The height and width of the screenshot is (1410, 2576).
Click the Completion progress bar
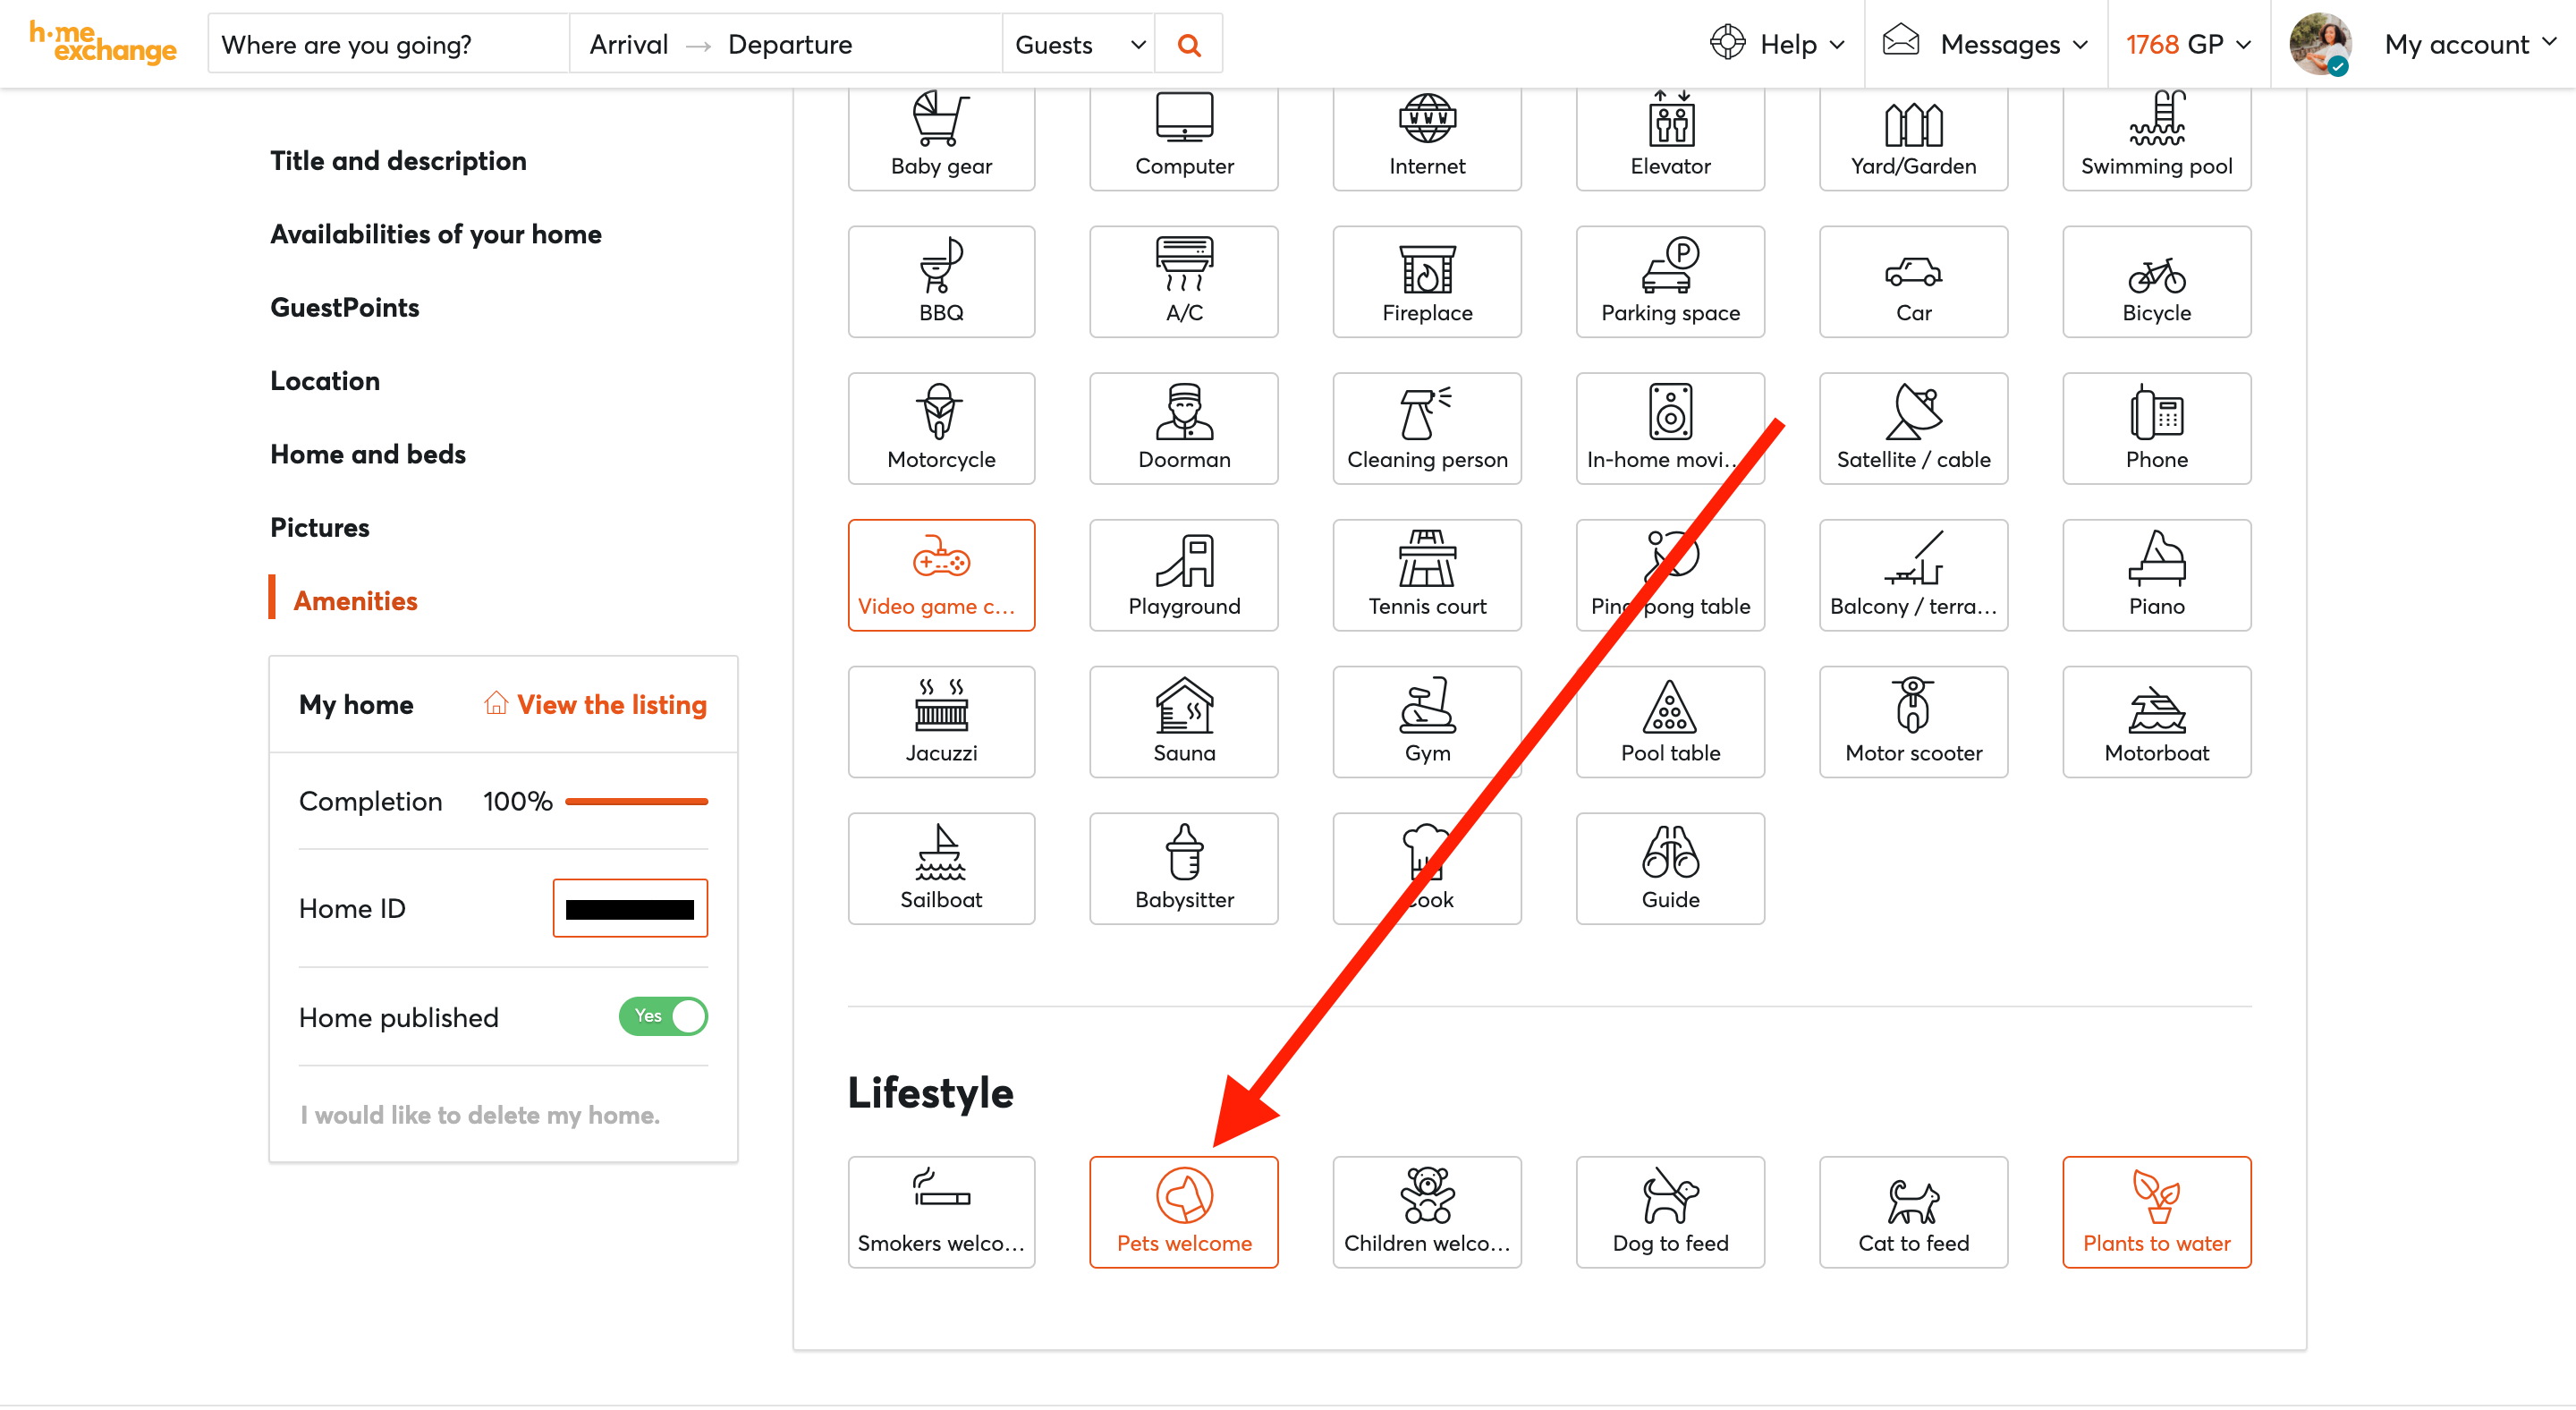tap(636, 802)
